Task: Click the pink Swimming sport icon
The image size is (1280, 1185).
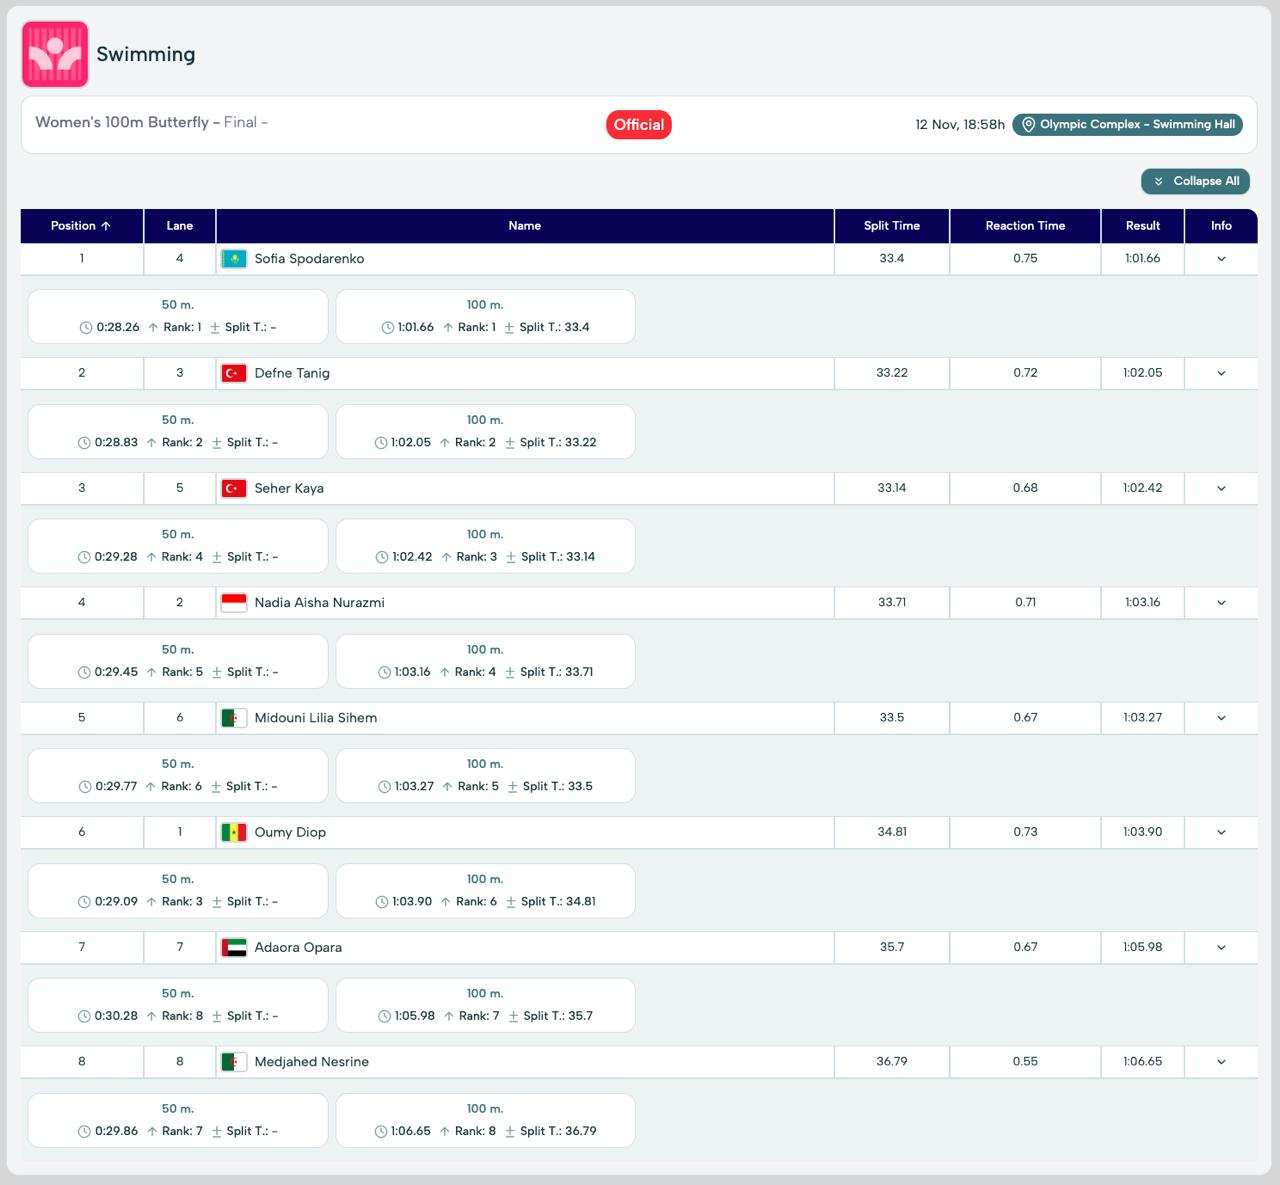Action: pos(55,54)
